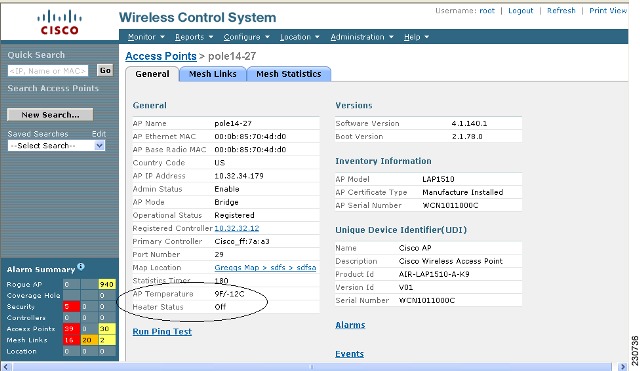640x371 pixels.
Task: Expand the Configure menu
Action: (246, 37)
